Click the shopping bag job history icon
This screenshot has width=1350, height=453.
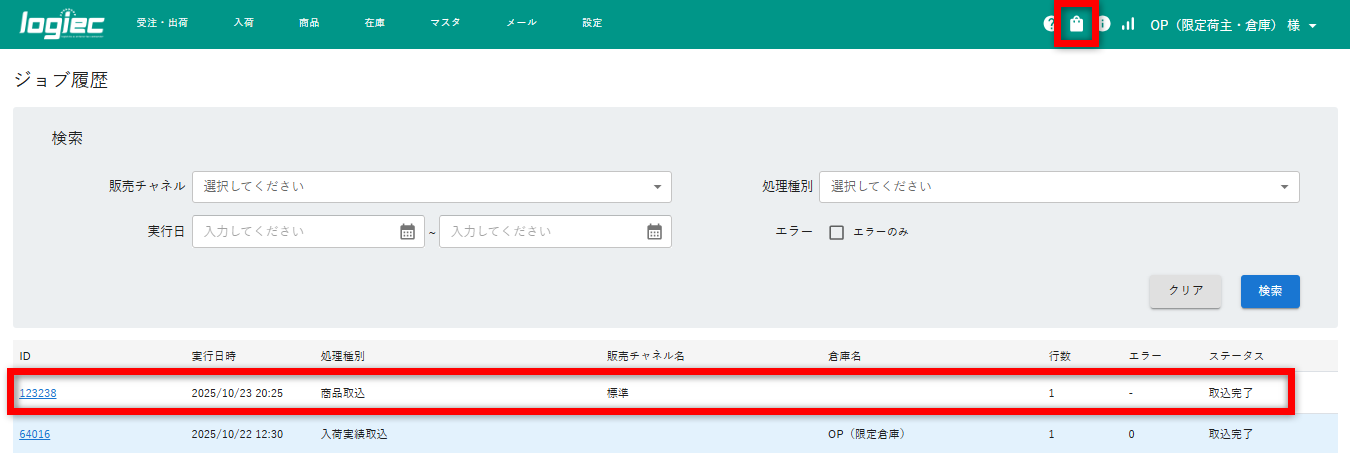[1076, 23]
